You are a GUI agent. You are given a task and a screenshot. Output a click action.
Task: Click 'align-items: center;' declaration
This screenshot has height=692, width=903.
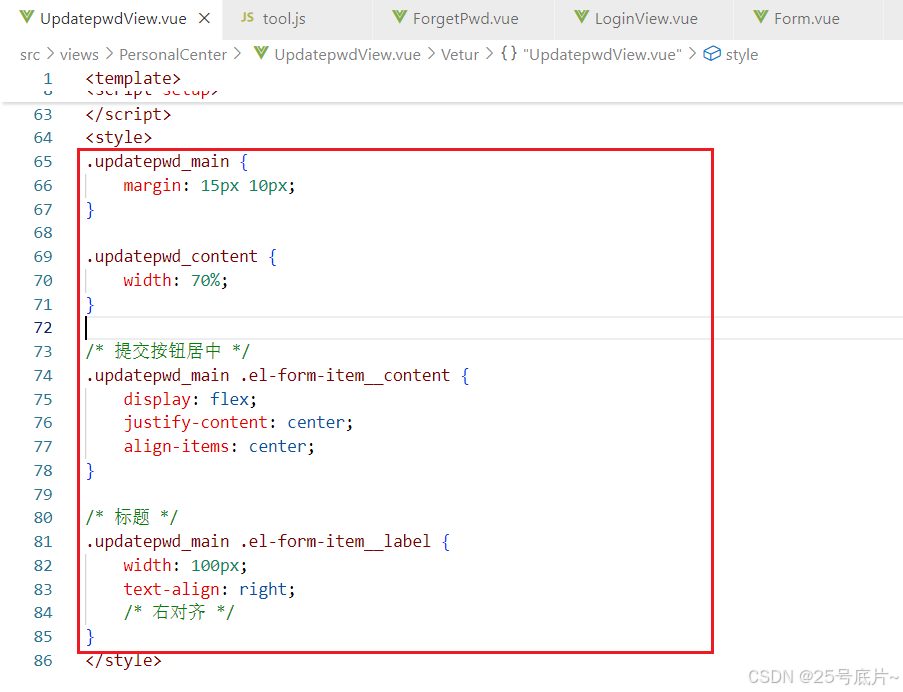tap(219, 446)
